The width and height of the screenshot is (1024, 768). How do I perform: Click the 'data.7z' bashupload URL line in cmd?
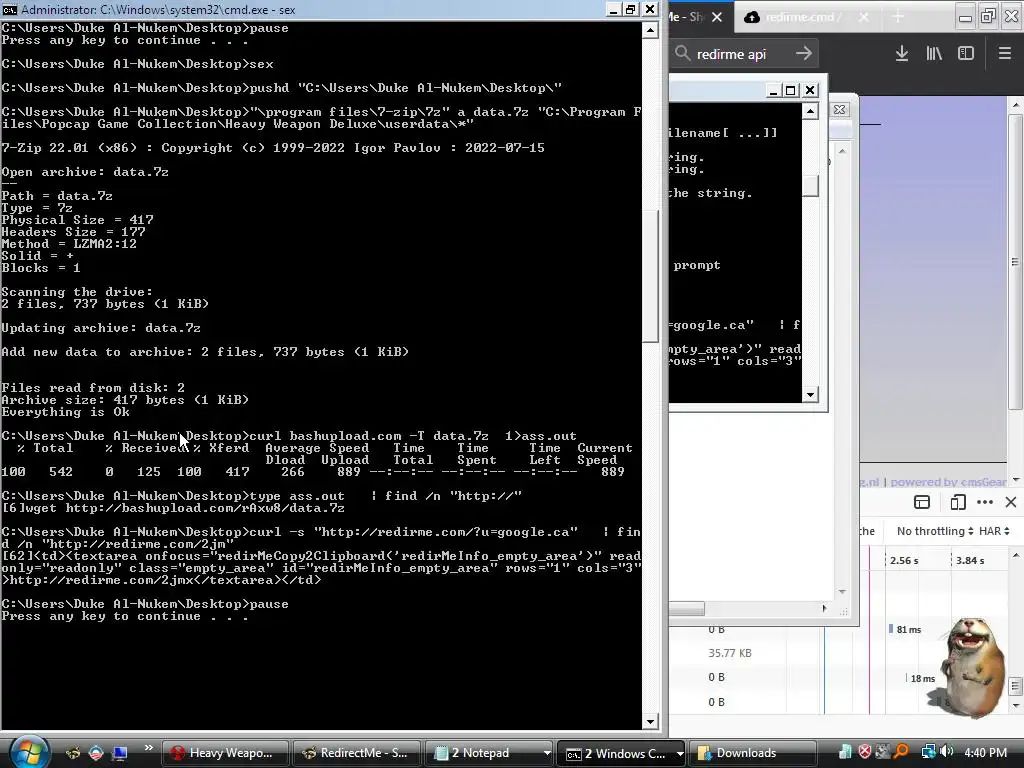(173, 507)
